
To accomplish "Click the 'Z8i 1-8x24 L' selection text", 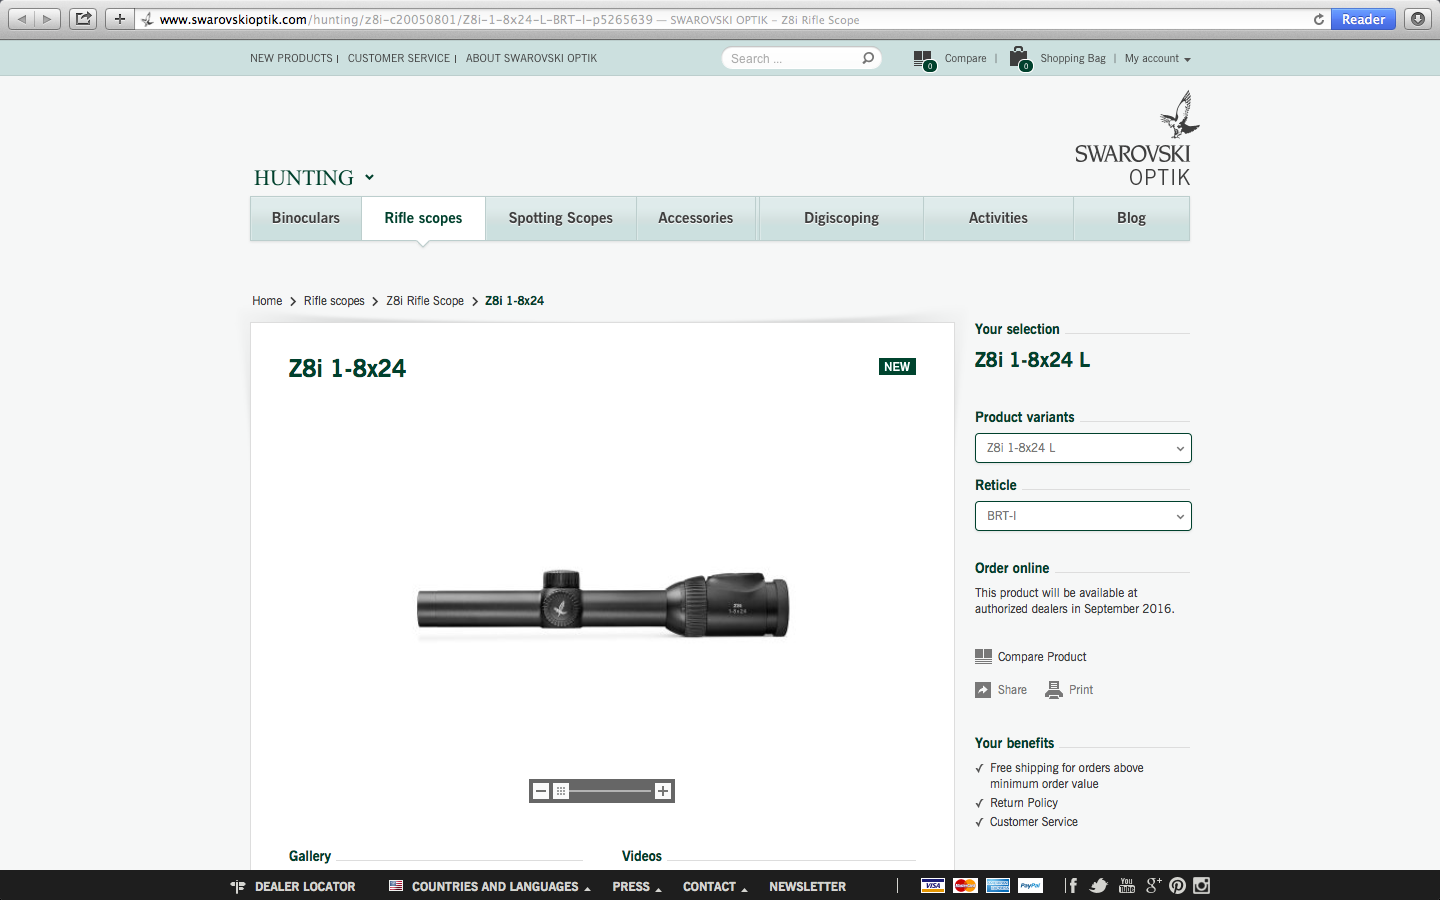I will point(1032,360).
